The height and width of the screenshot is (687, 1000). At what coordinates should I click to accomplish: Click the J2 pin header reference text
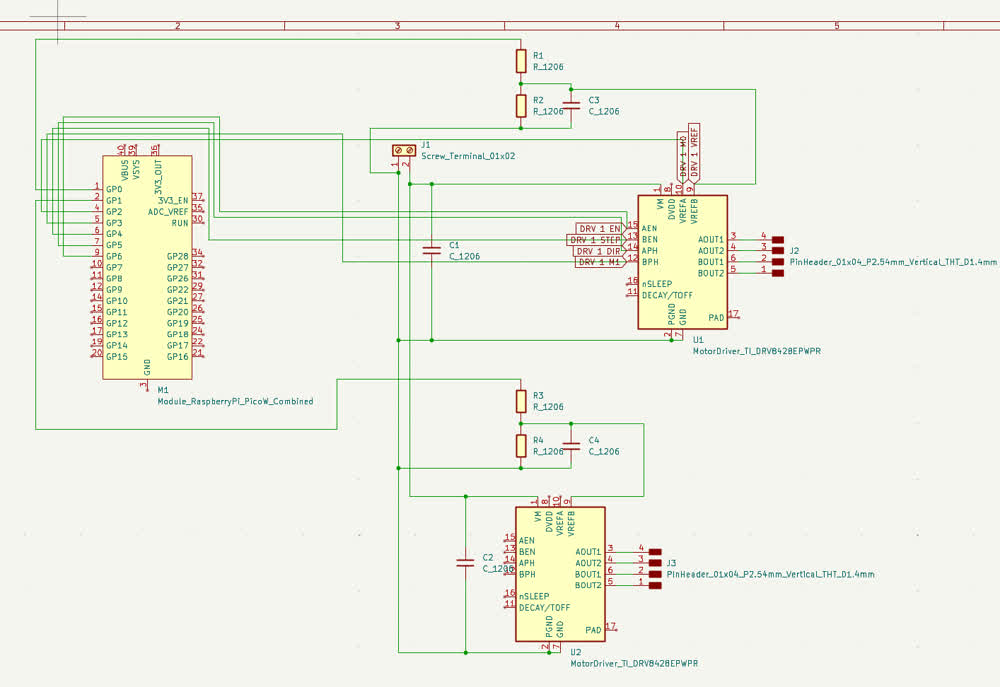point(794,250)
